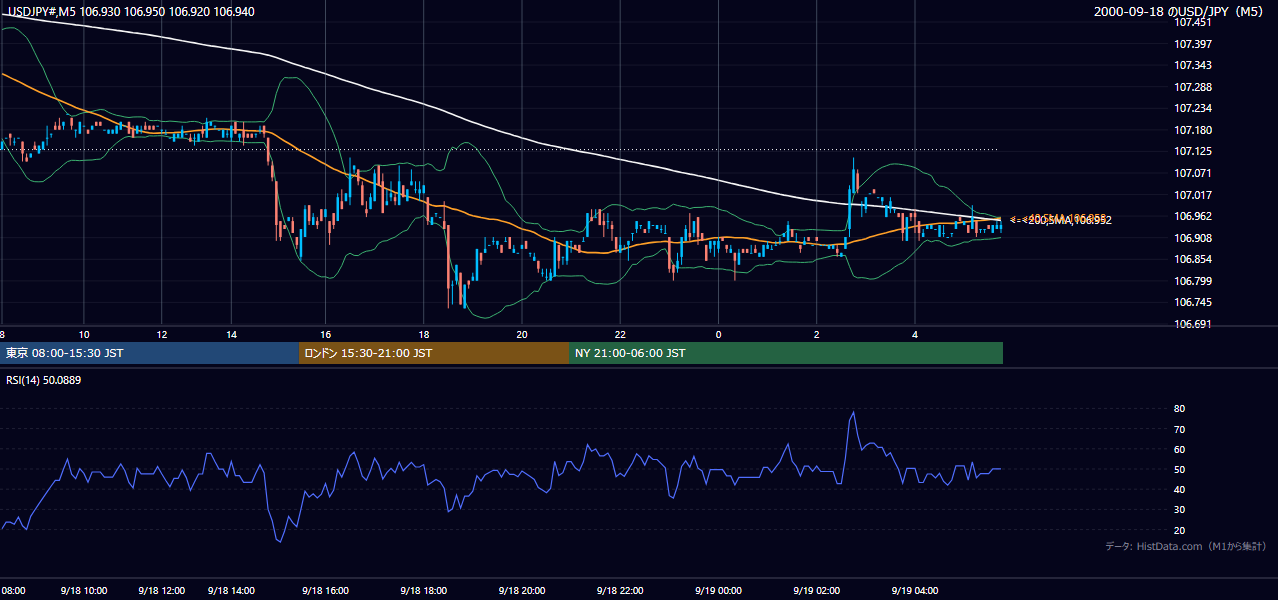Click the RSI(14) 50.0889 indicator label
This screenshot has height=600, width=1278.
point(45,380)
